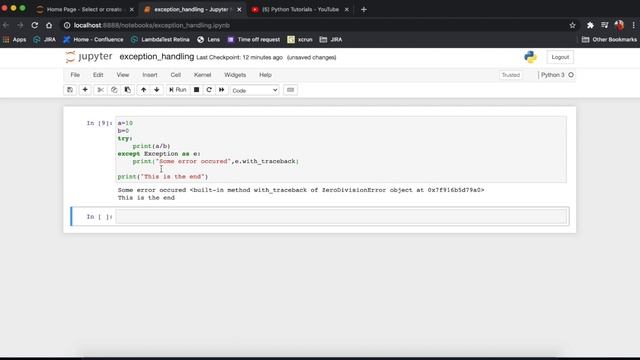
Task: Move selected cell down arrow
Action: 157,90
